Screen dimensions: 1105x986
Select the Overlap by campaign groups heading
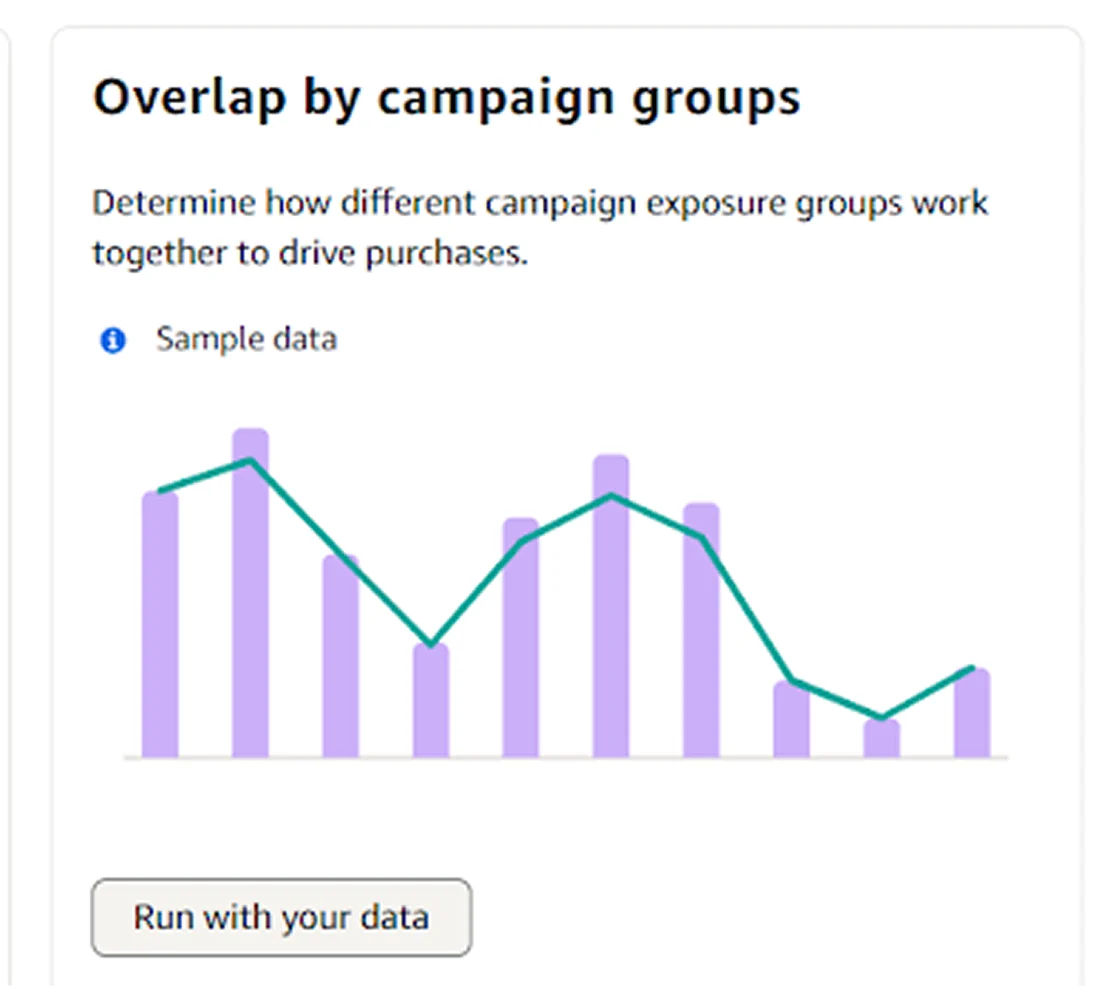(446, 98)
